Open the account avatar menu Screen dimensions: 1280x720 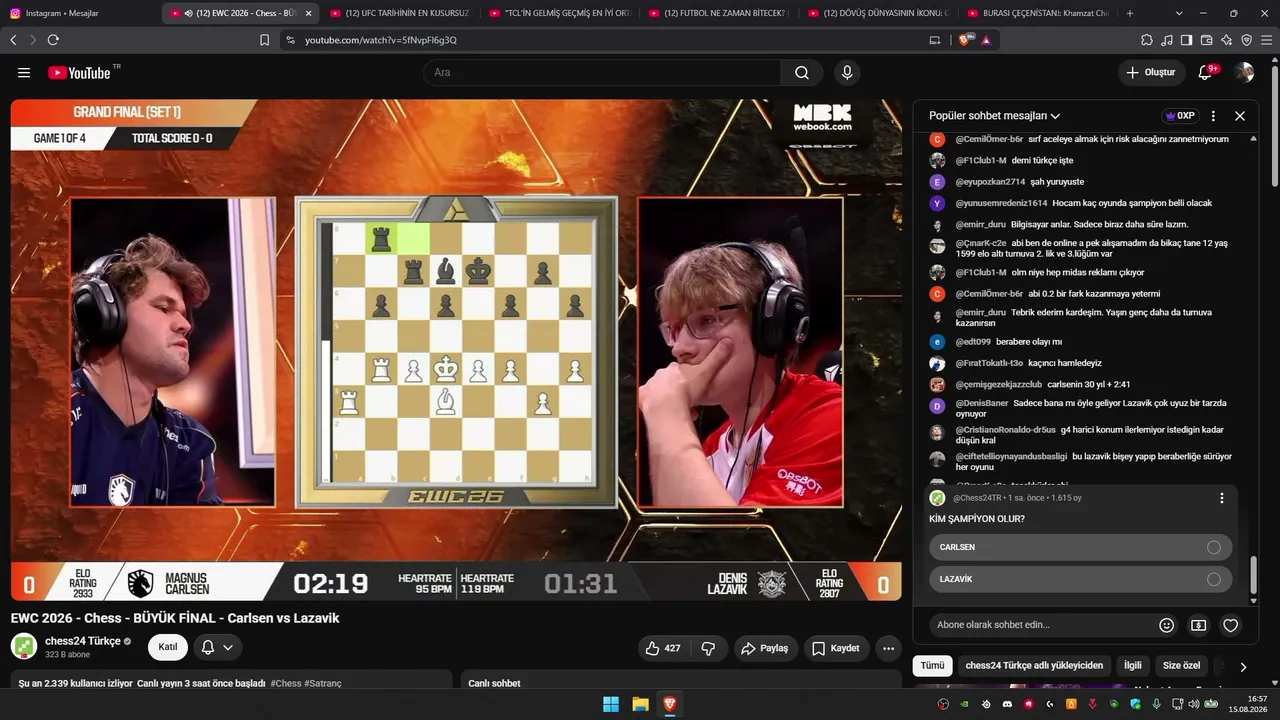(x=1244, y=72)
